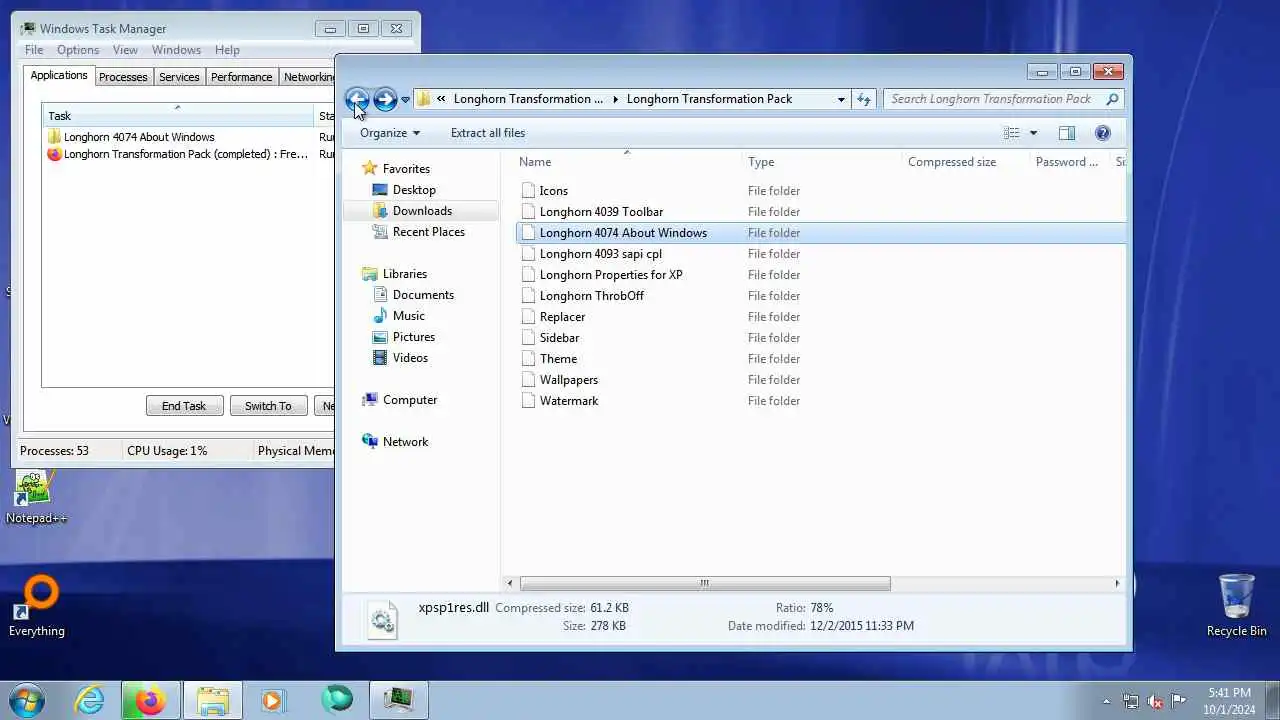The height and width of the screenshot is (720, 1280).
Task: Toggle the preview pane icon
Action: click(1067, 133)
